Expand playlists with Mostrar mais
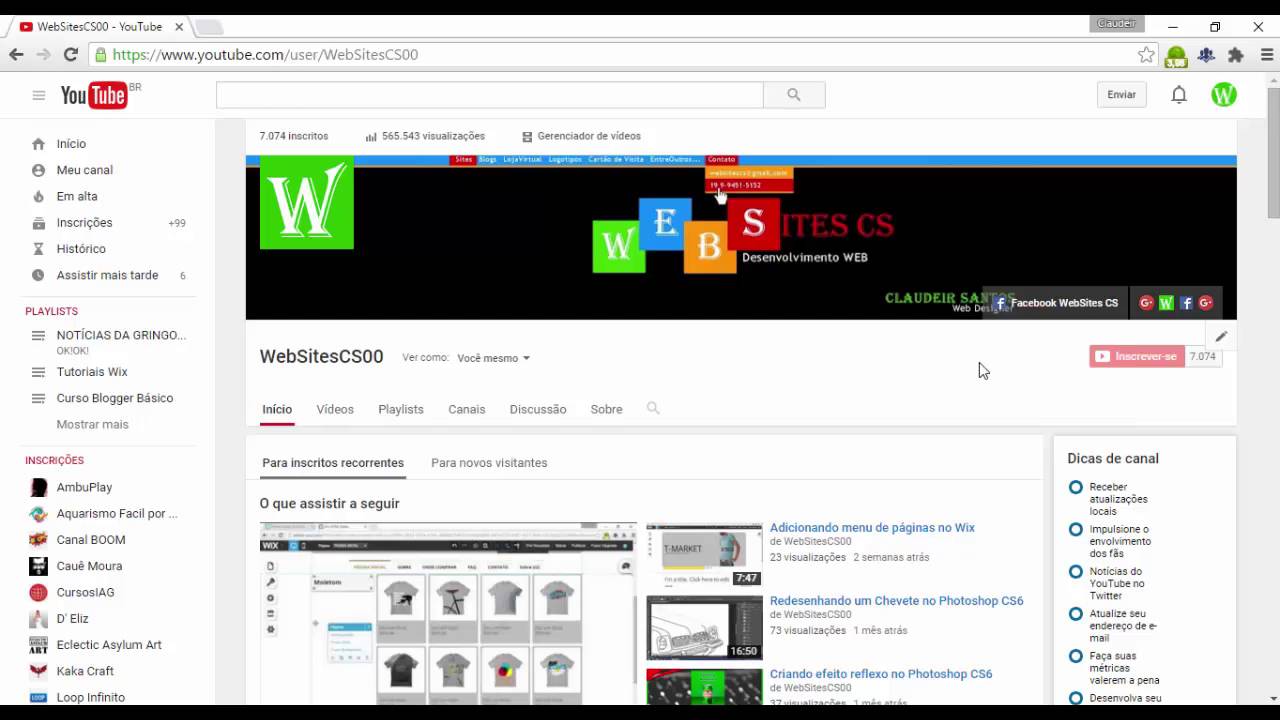 click(92, 424)
